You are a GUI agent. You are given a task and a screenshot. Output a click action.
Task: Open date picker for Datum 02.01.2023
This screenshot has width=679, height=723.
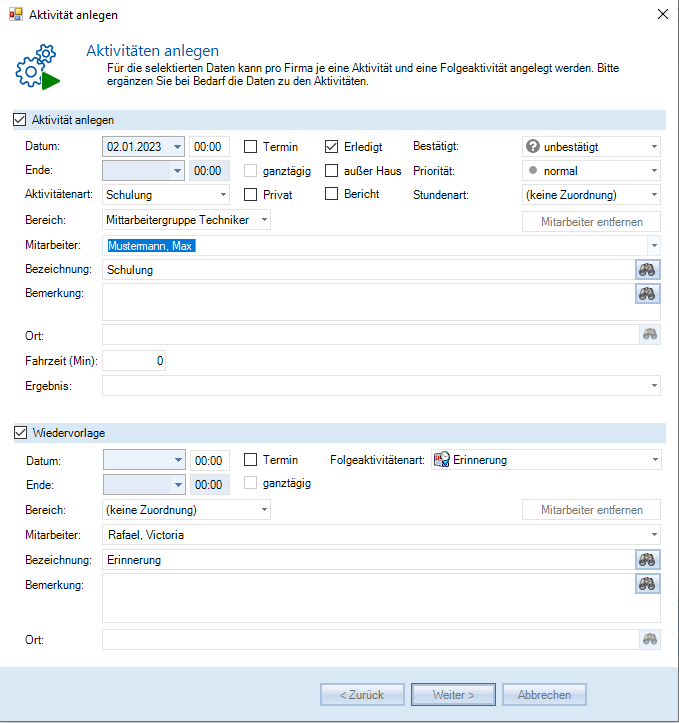(x=177, y=147)
